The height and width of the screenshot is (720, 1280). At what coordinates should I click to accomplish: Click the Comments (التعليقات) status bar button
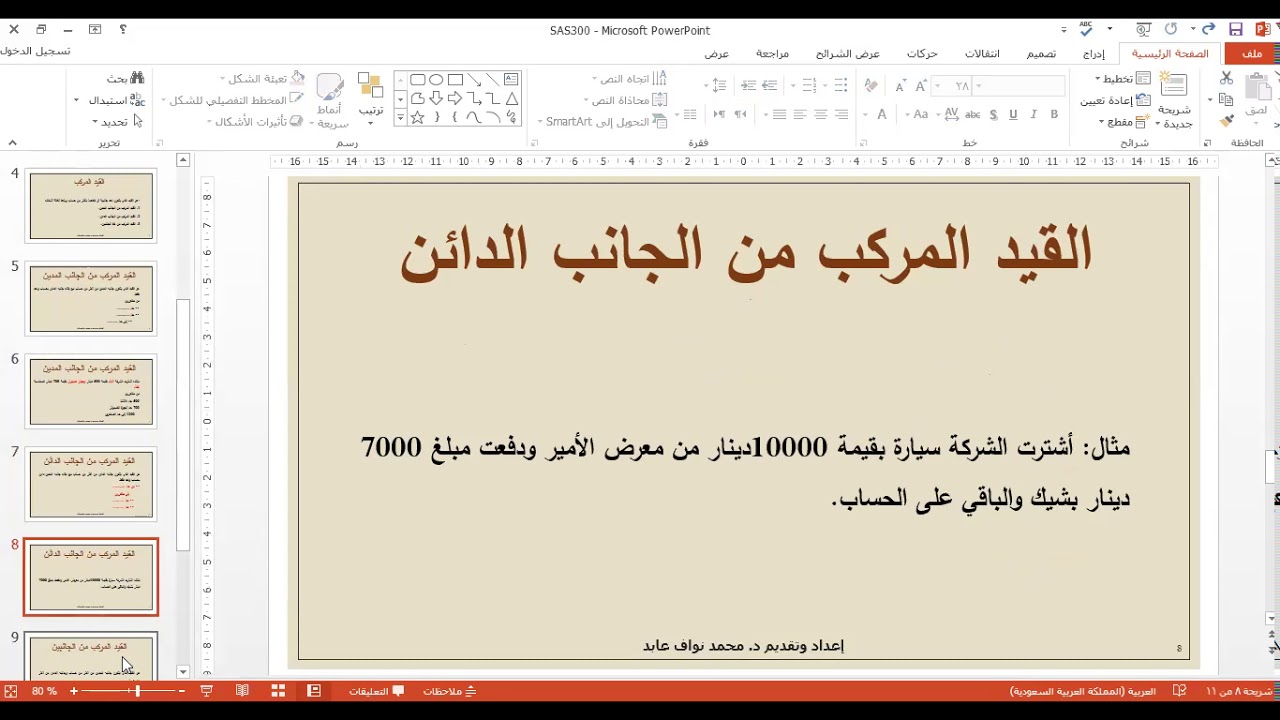(376, 691)
